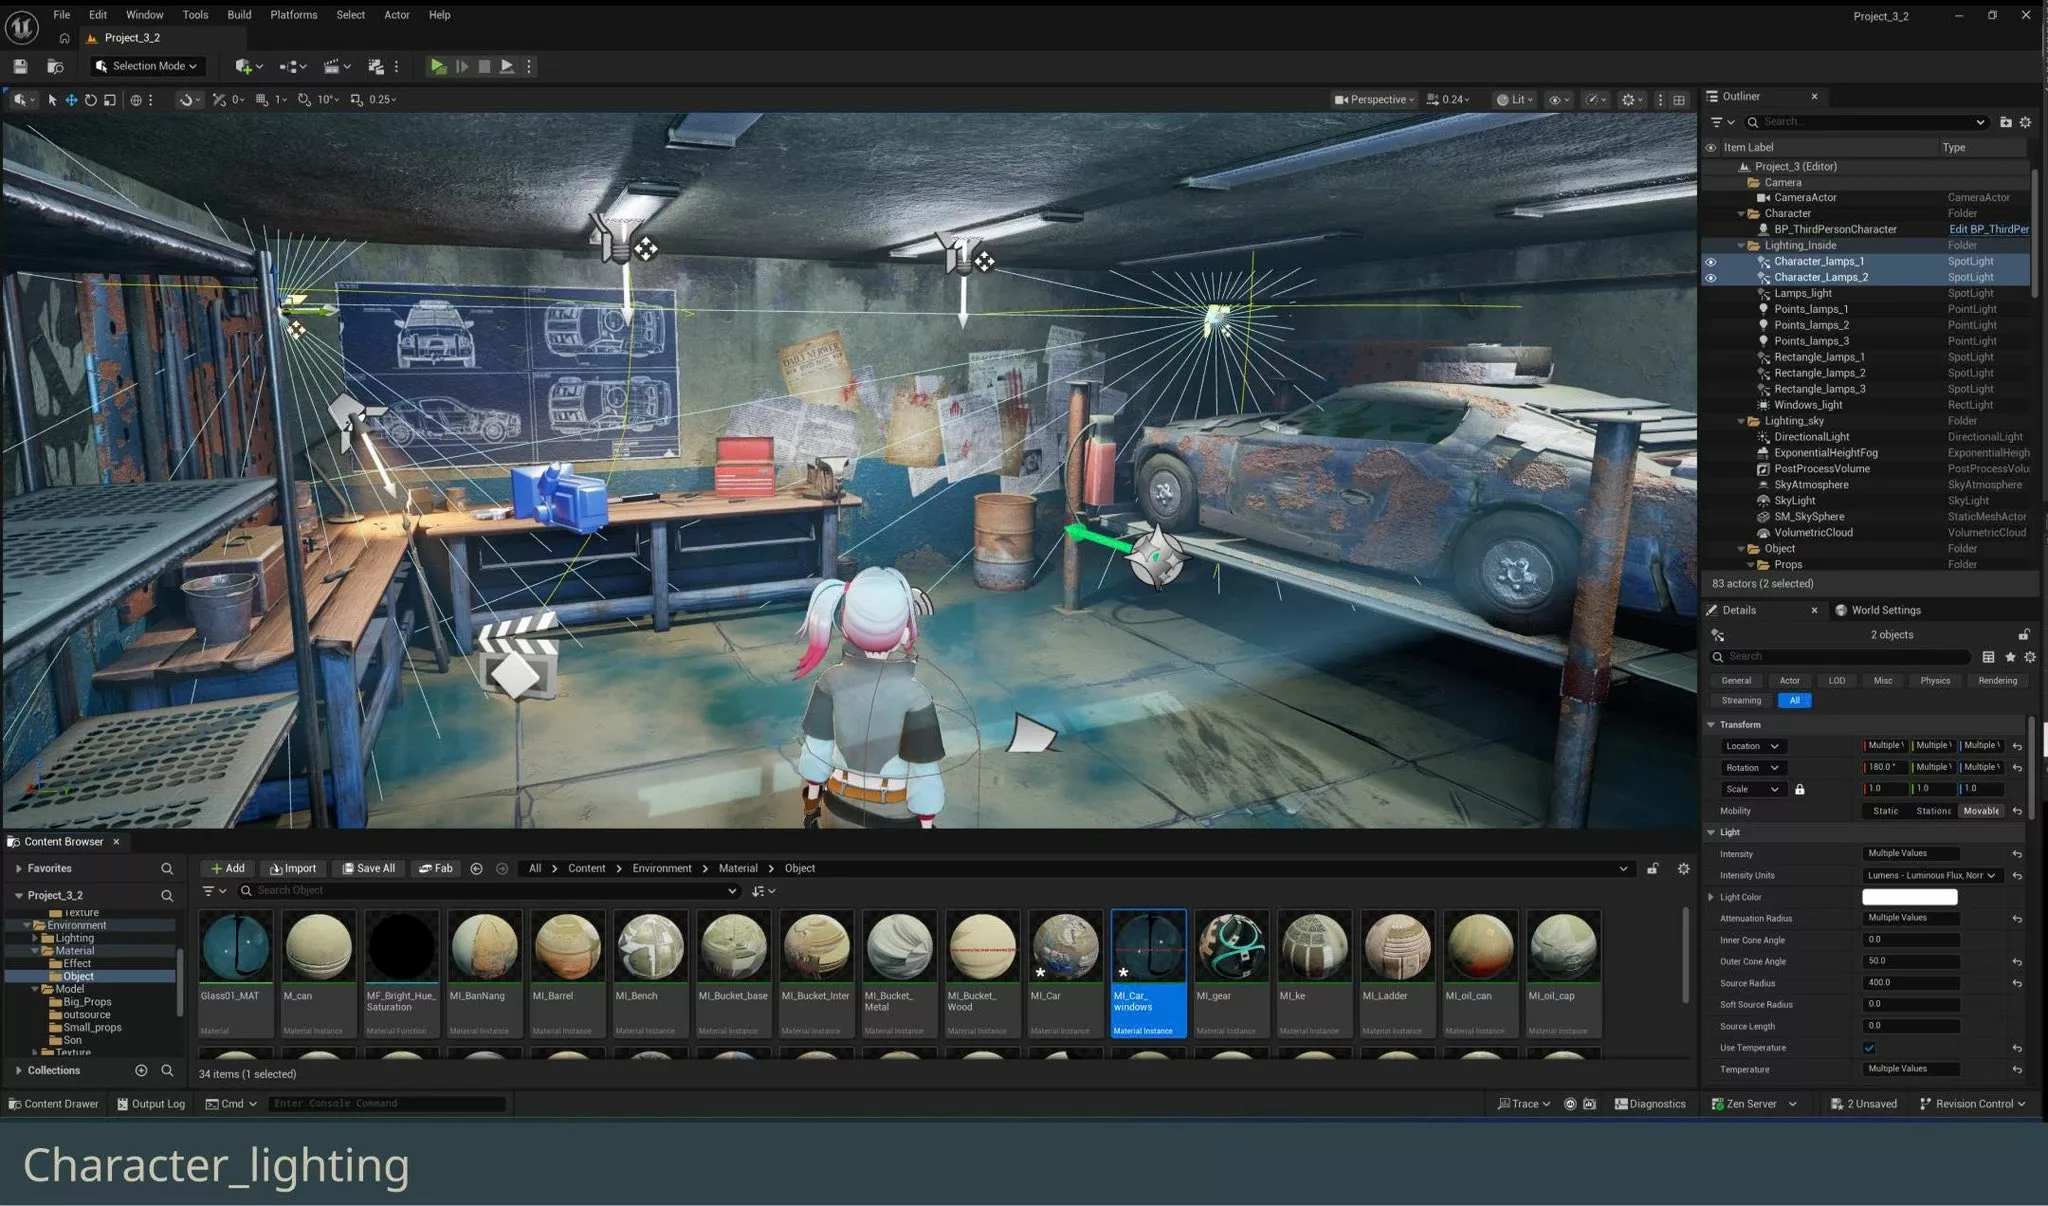
Task: Open content browser settings gear
Action: [1683, 869]
